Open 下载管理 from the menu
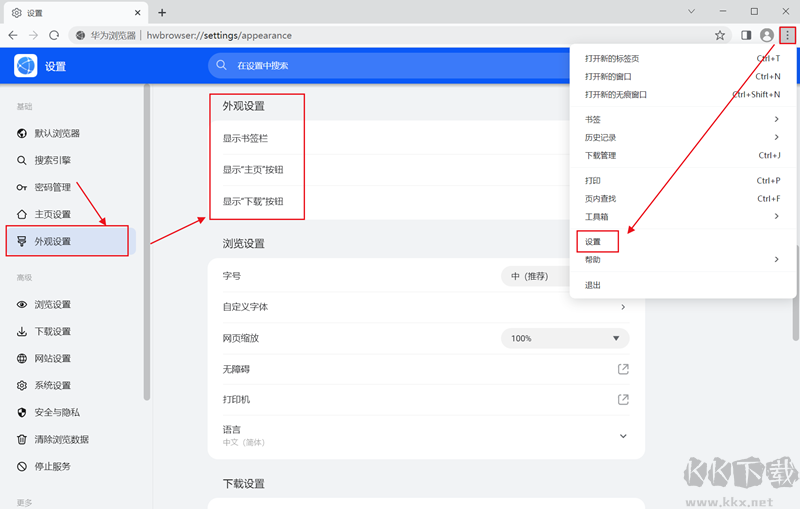Viewport: 800px width, 509px height. click(682, 156)
